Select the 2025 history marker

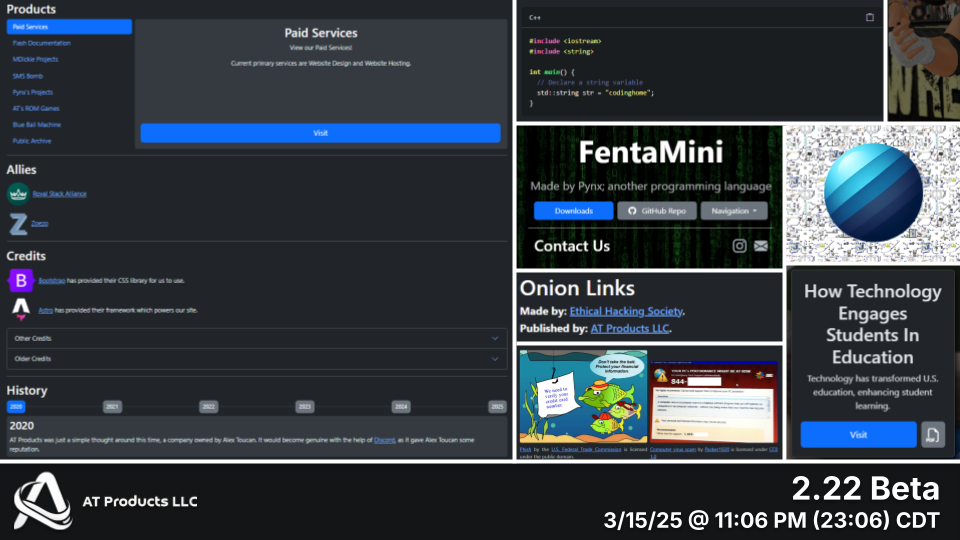coord(497,407)
